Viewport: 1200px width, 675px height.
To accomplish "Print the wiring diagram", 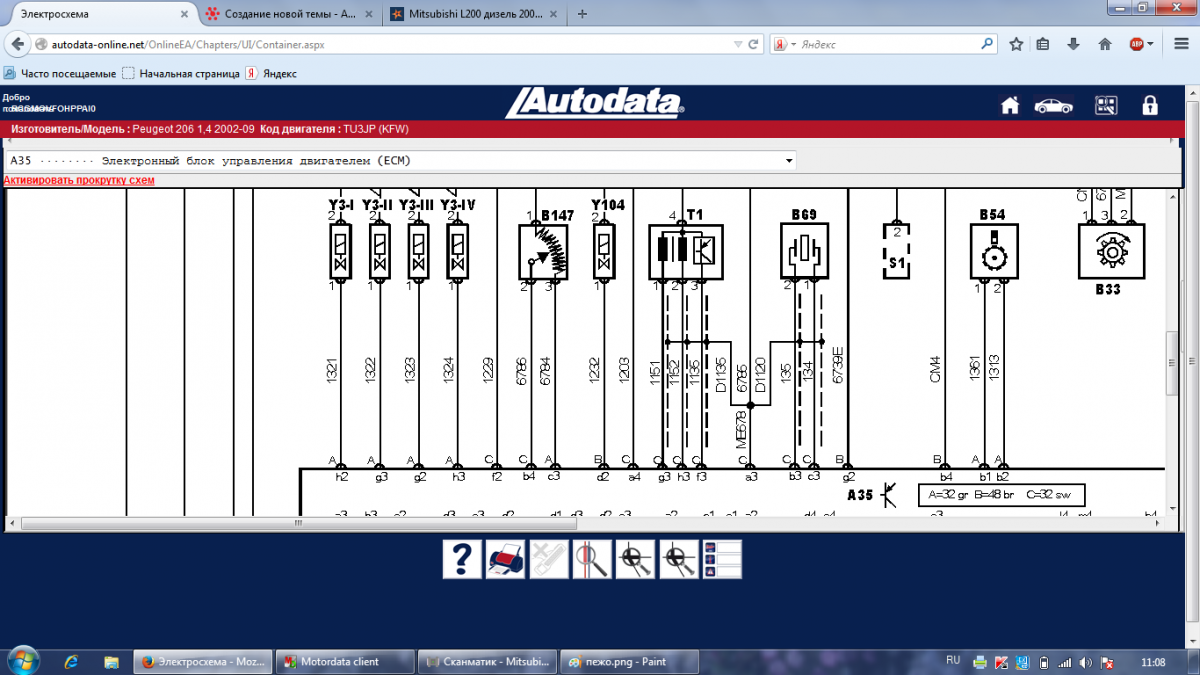I will coord(506,559).
